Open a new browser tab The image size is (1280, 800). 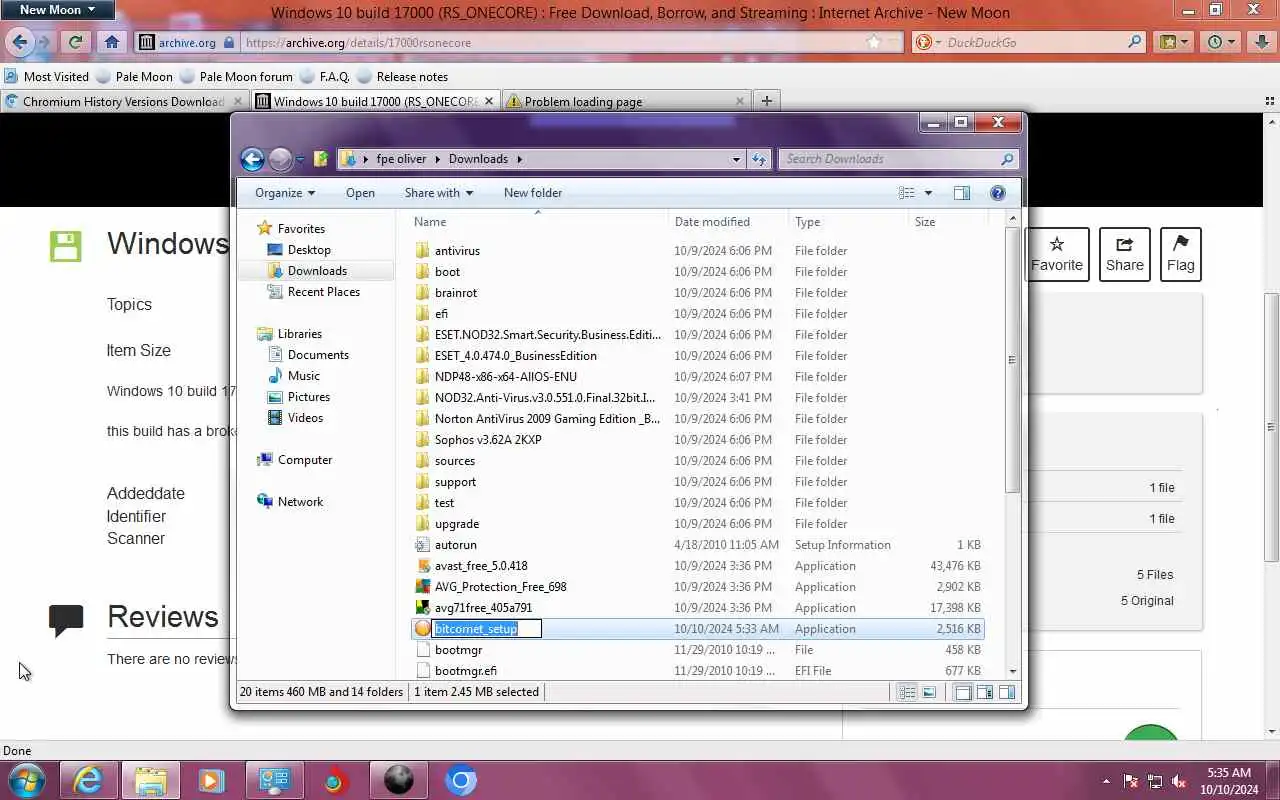[767, 101]
